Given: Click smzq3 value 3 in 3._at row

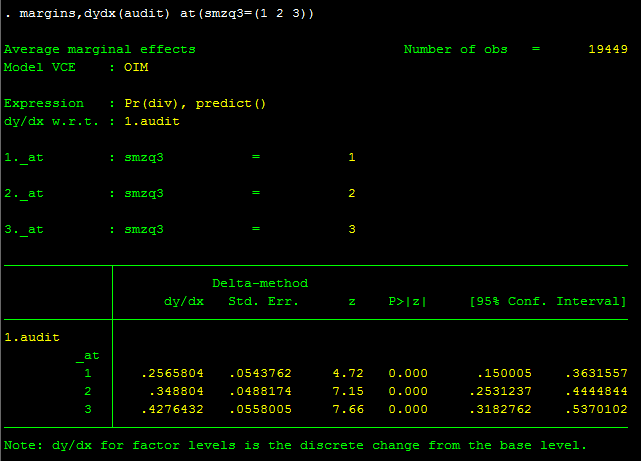Looking at the screenshot, I should coord(352,229).
